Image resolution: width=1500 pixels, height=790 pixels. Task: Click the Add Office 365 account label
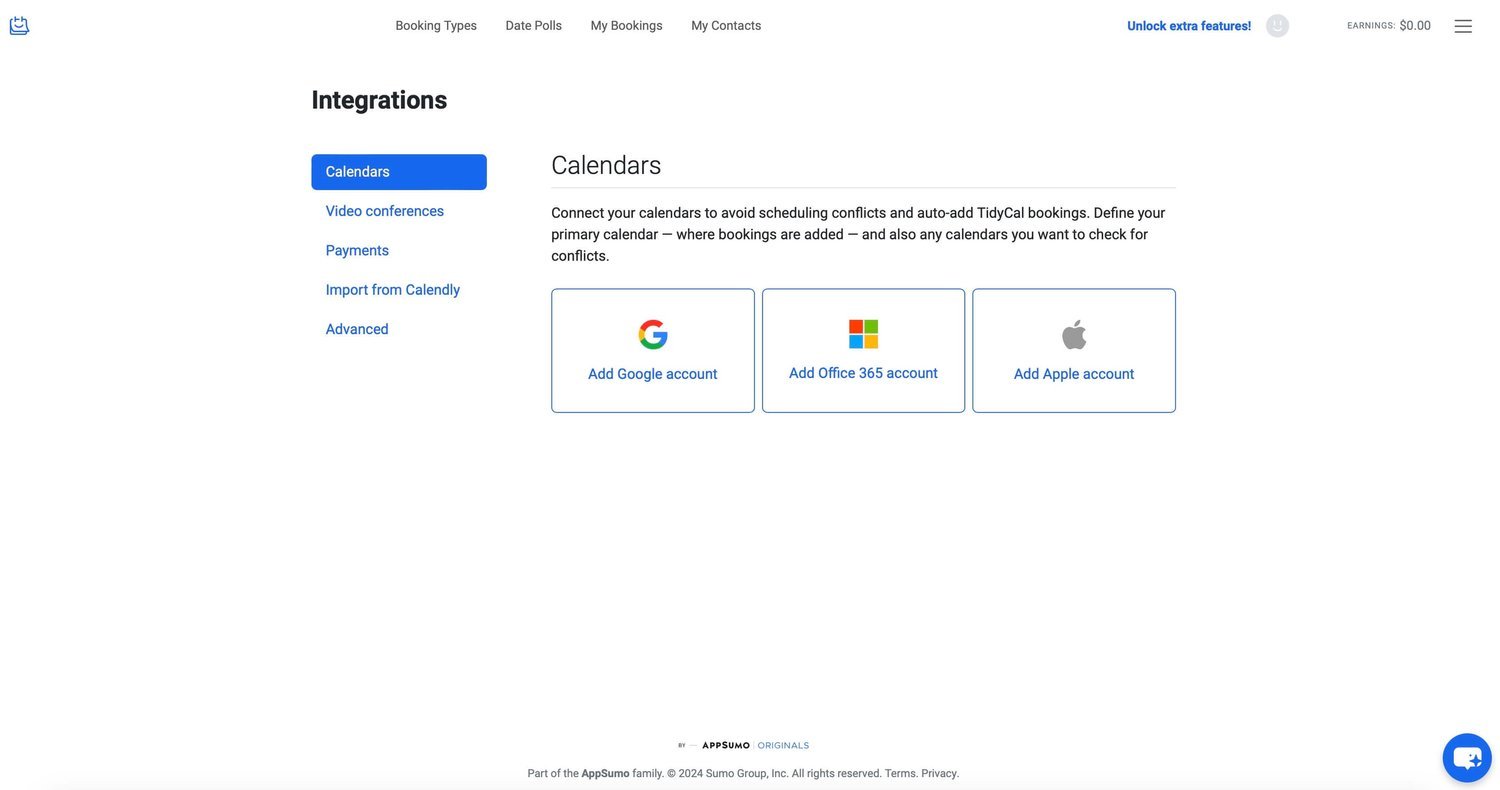pos(863,373)
